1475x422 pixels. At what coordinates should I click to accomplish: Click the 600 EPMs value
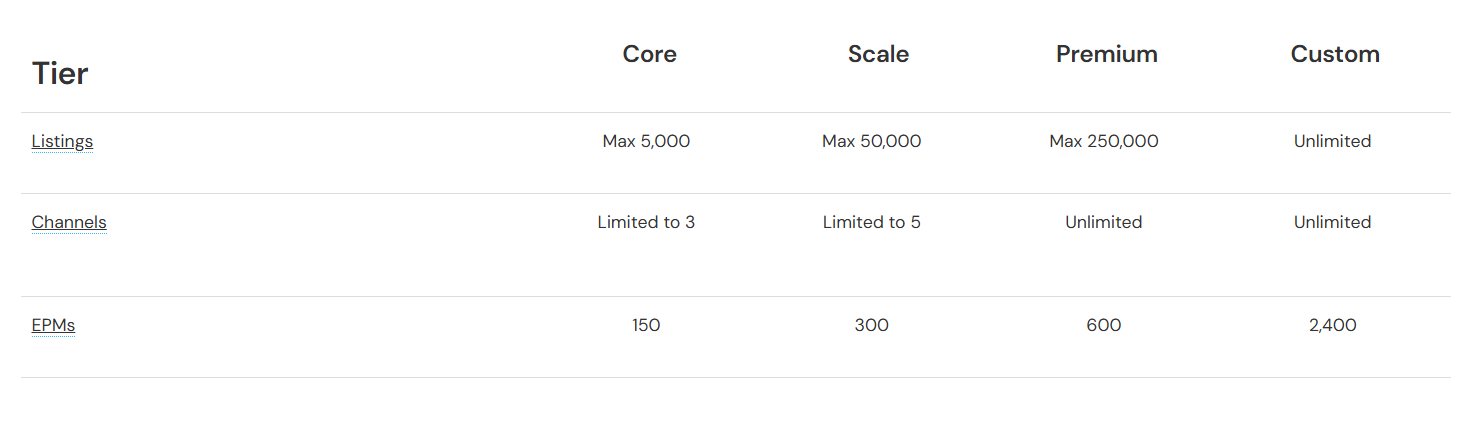(x=1103, y=325)
